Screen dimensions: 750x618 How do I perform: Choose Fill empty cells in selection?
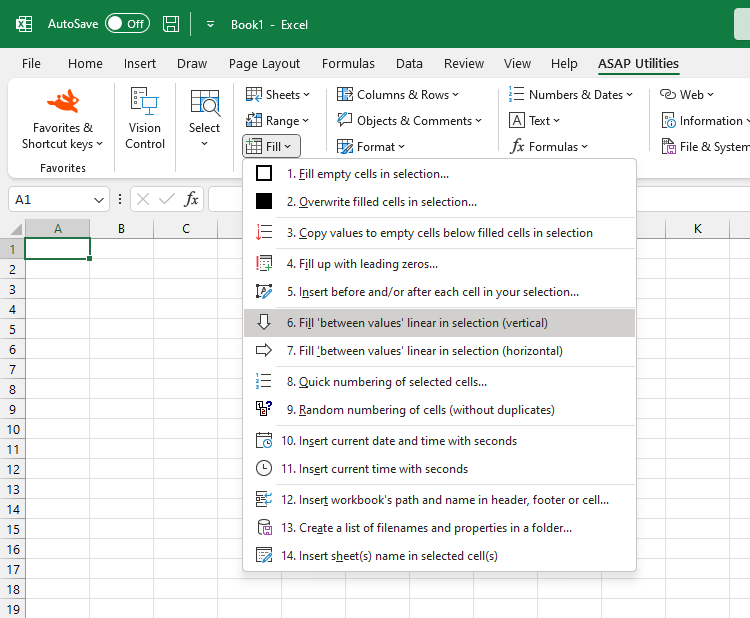(439, 174)
